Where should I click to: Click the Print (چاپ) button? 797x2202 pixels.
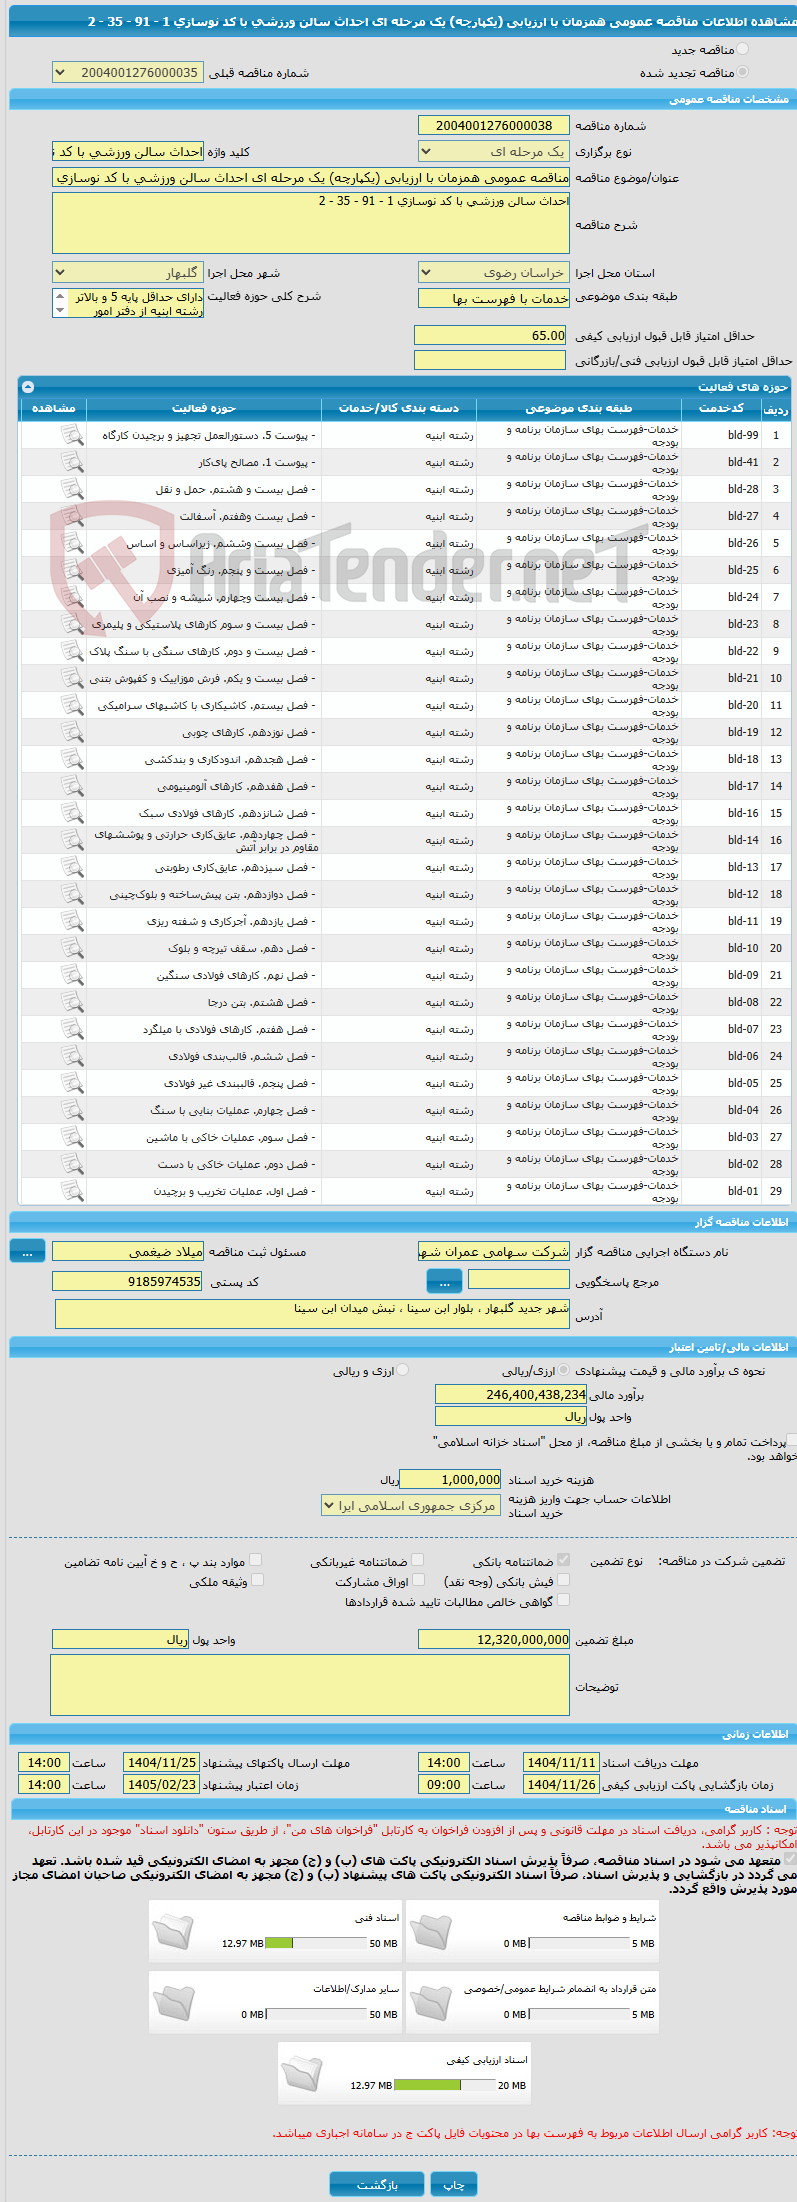tap(454, 2184)
